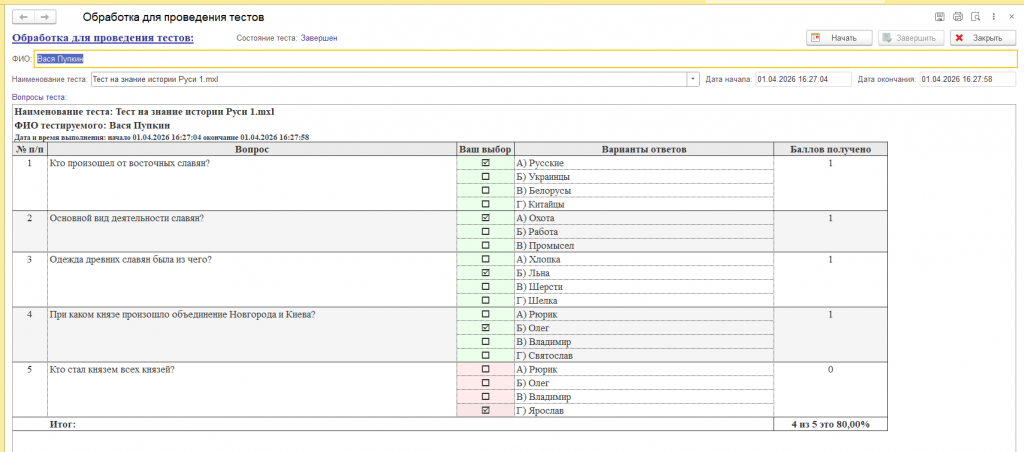Close the form with the X icon
Image resolution: width=1024 pixels, height=452 pixels.
click(1009, 17)
